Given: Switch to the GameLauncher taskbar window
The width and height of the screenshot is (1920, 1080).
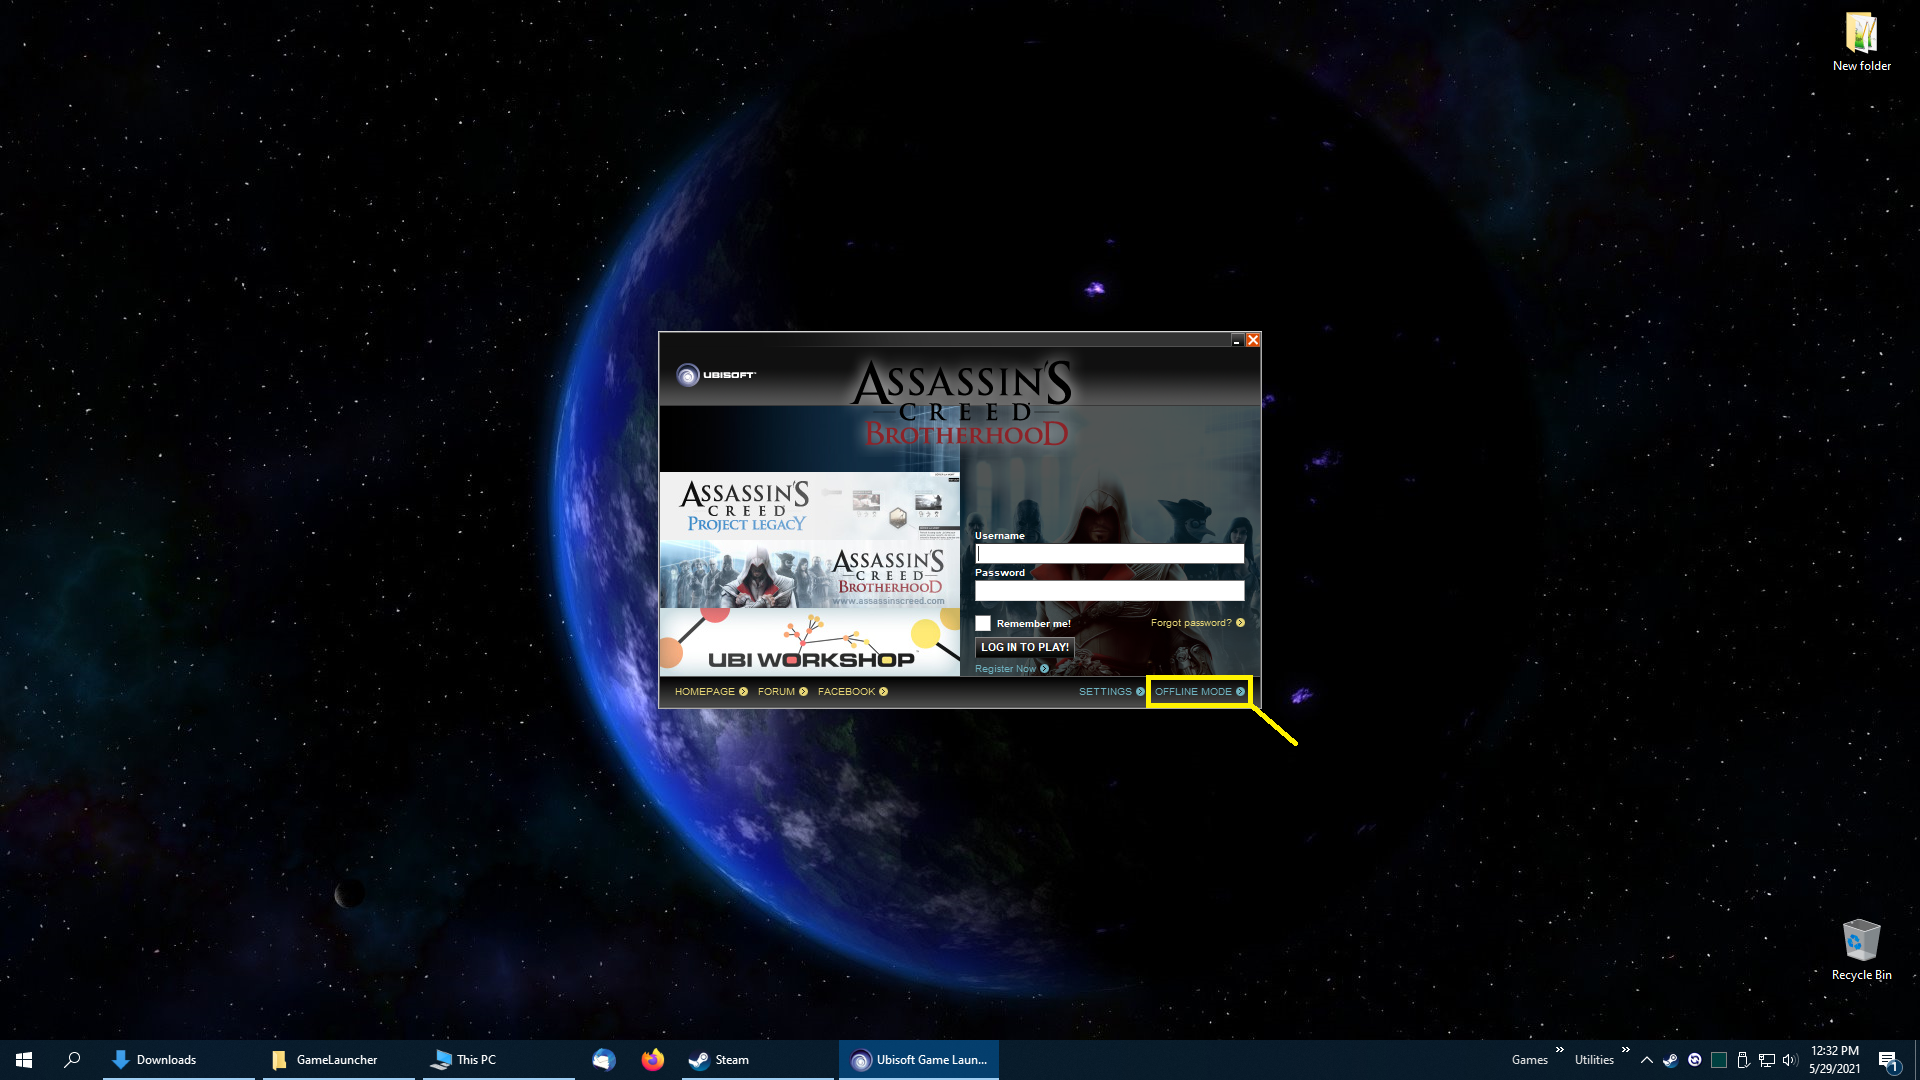Looking at the screenshot, I should (x=336, y=1060).
